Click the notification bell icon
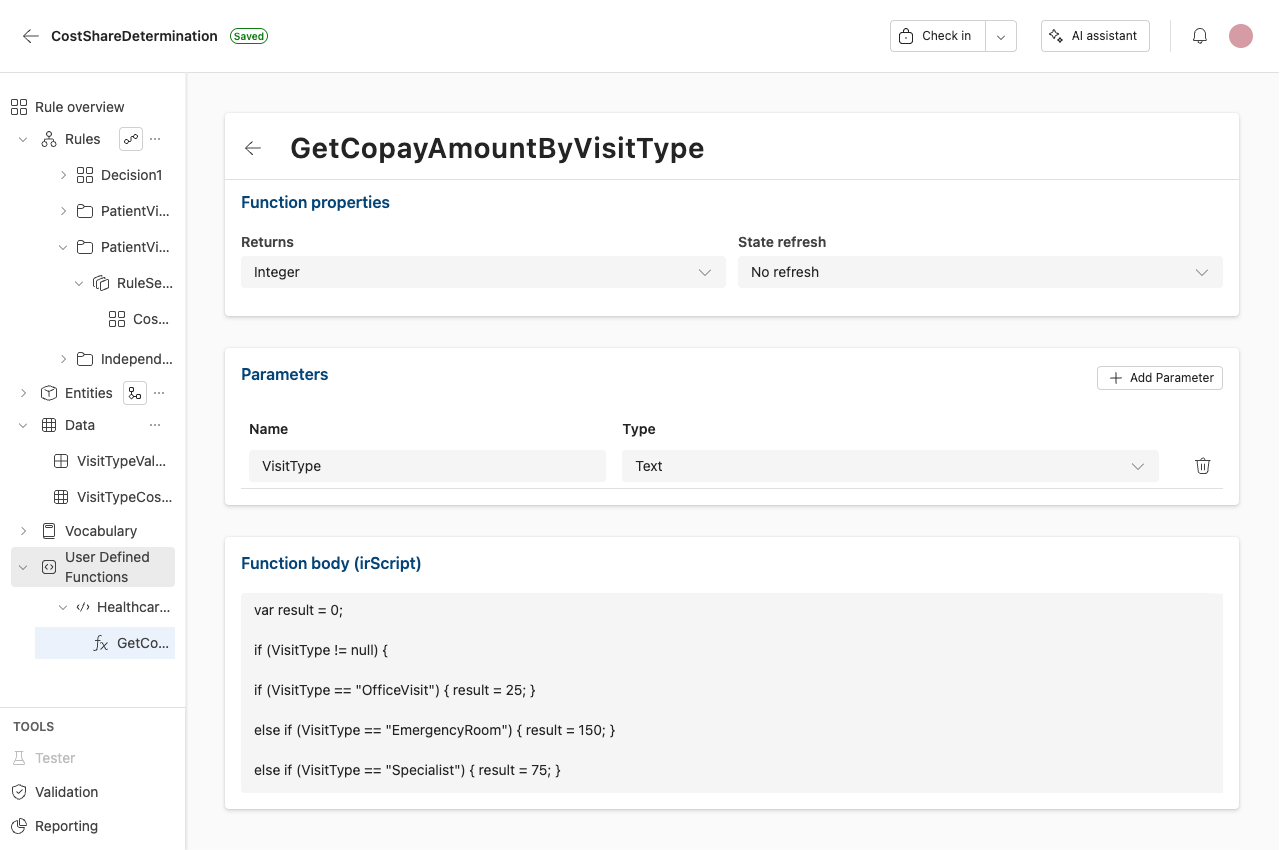The width and height of the screenshot is (1280, 850). click(1199, 35)
